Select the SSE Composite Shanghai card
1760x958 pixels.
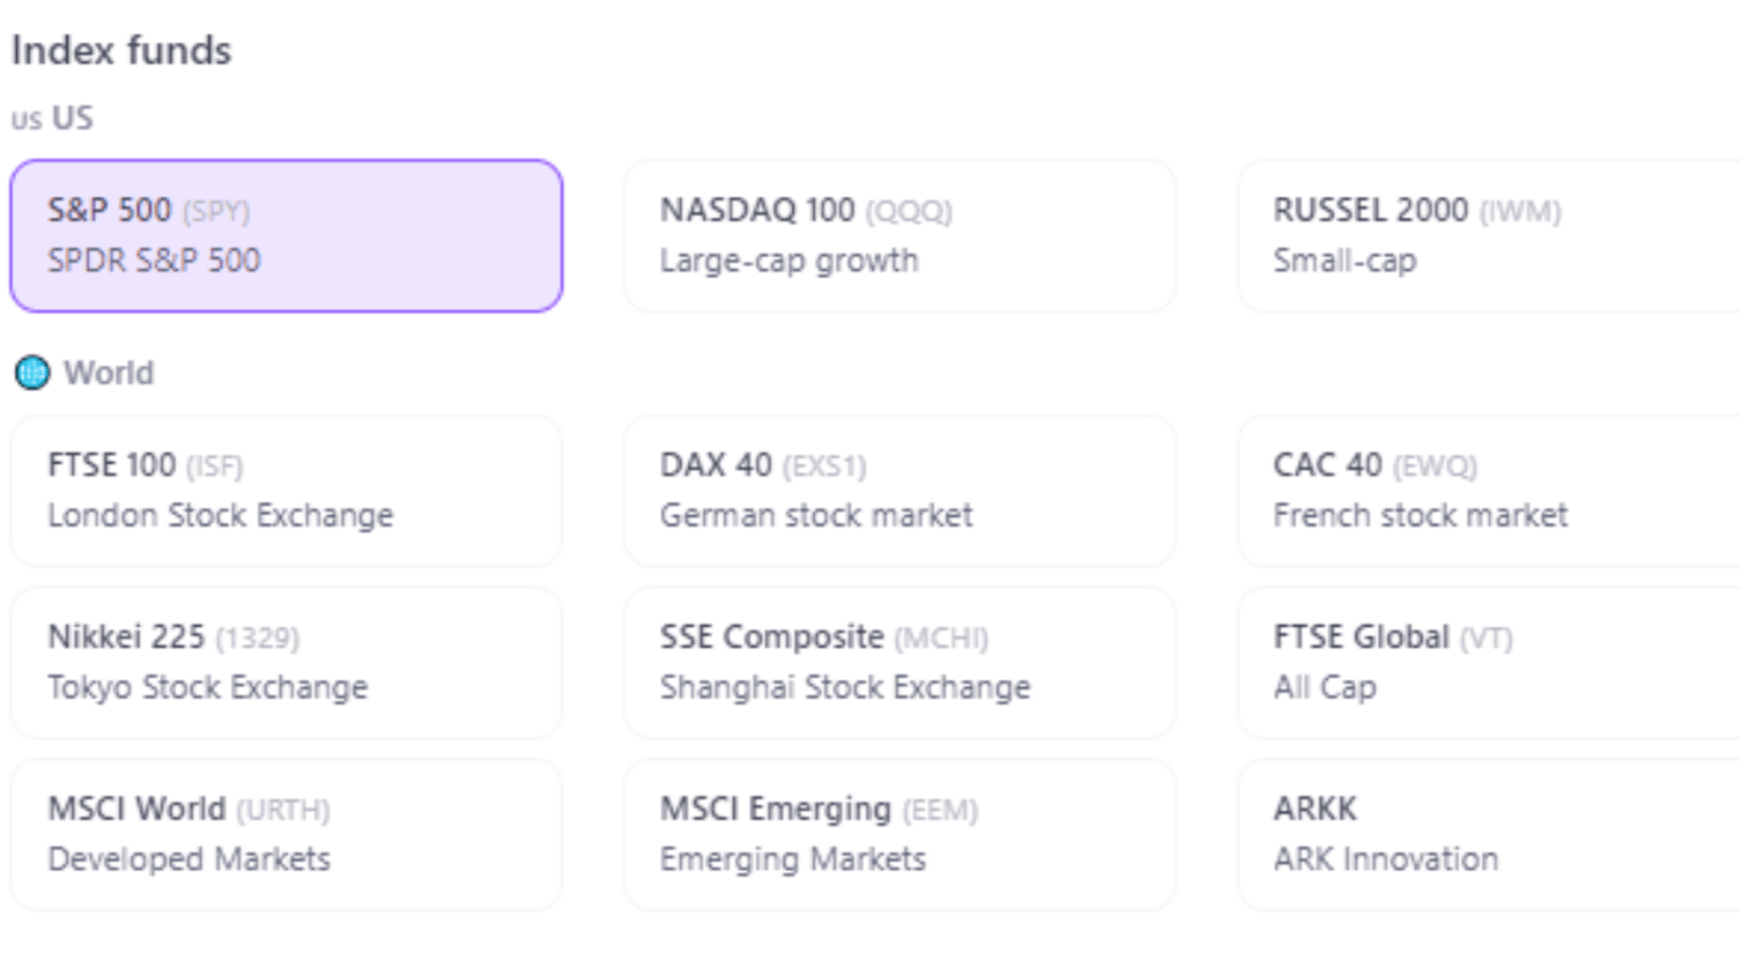[899, 663]
